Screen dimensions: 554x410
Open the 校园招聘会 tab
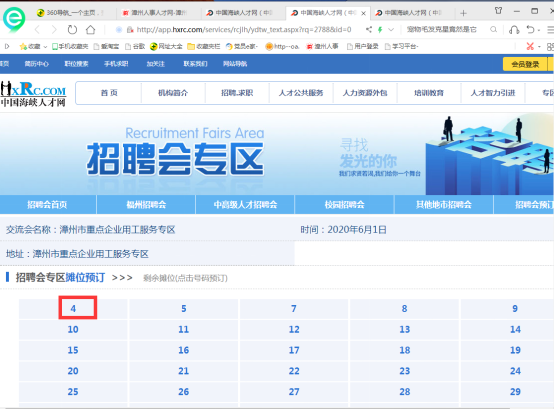click(x=344, y=204)
